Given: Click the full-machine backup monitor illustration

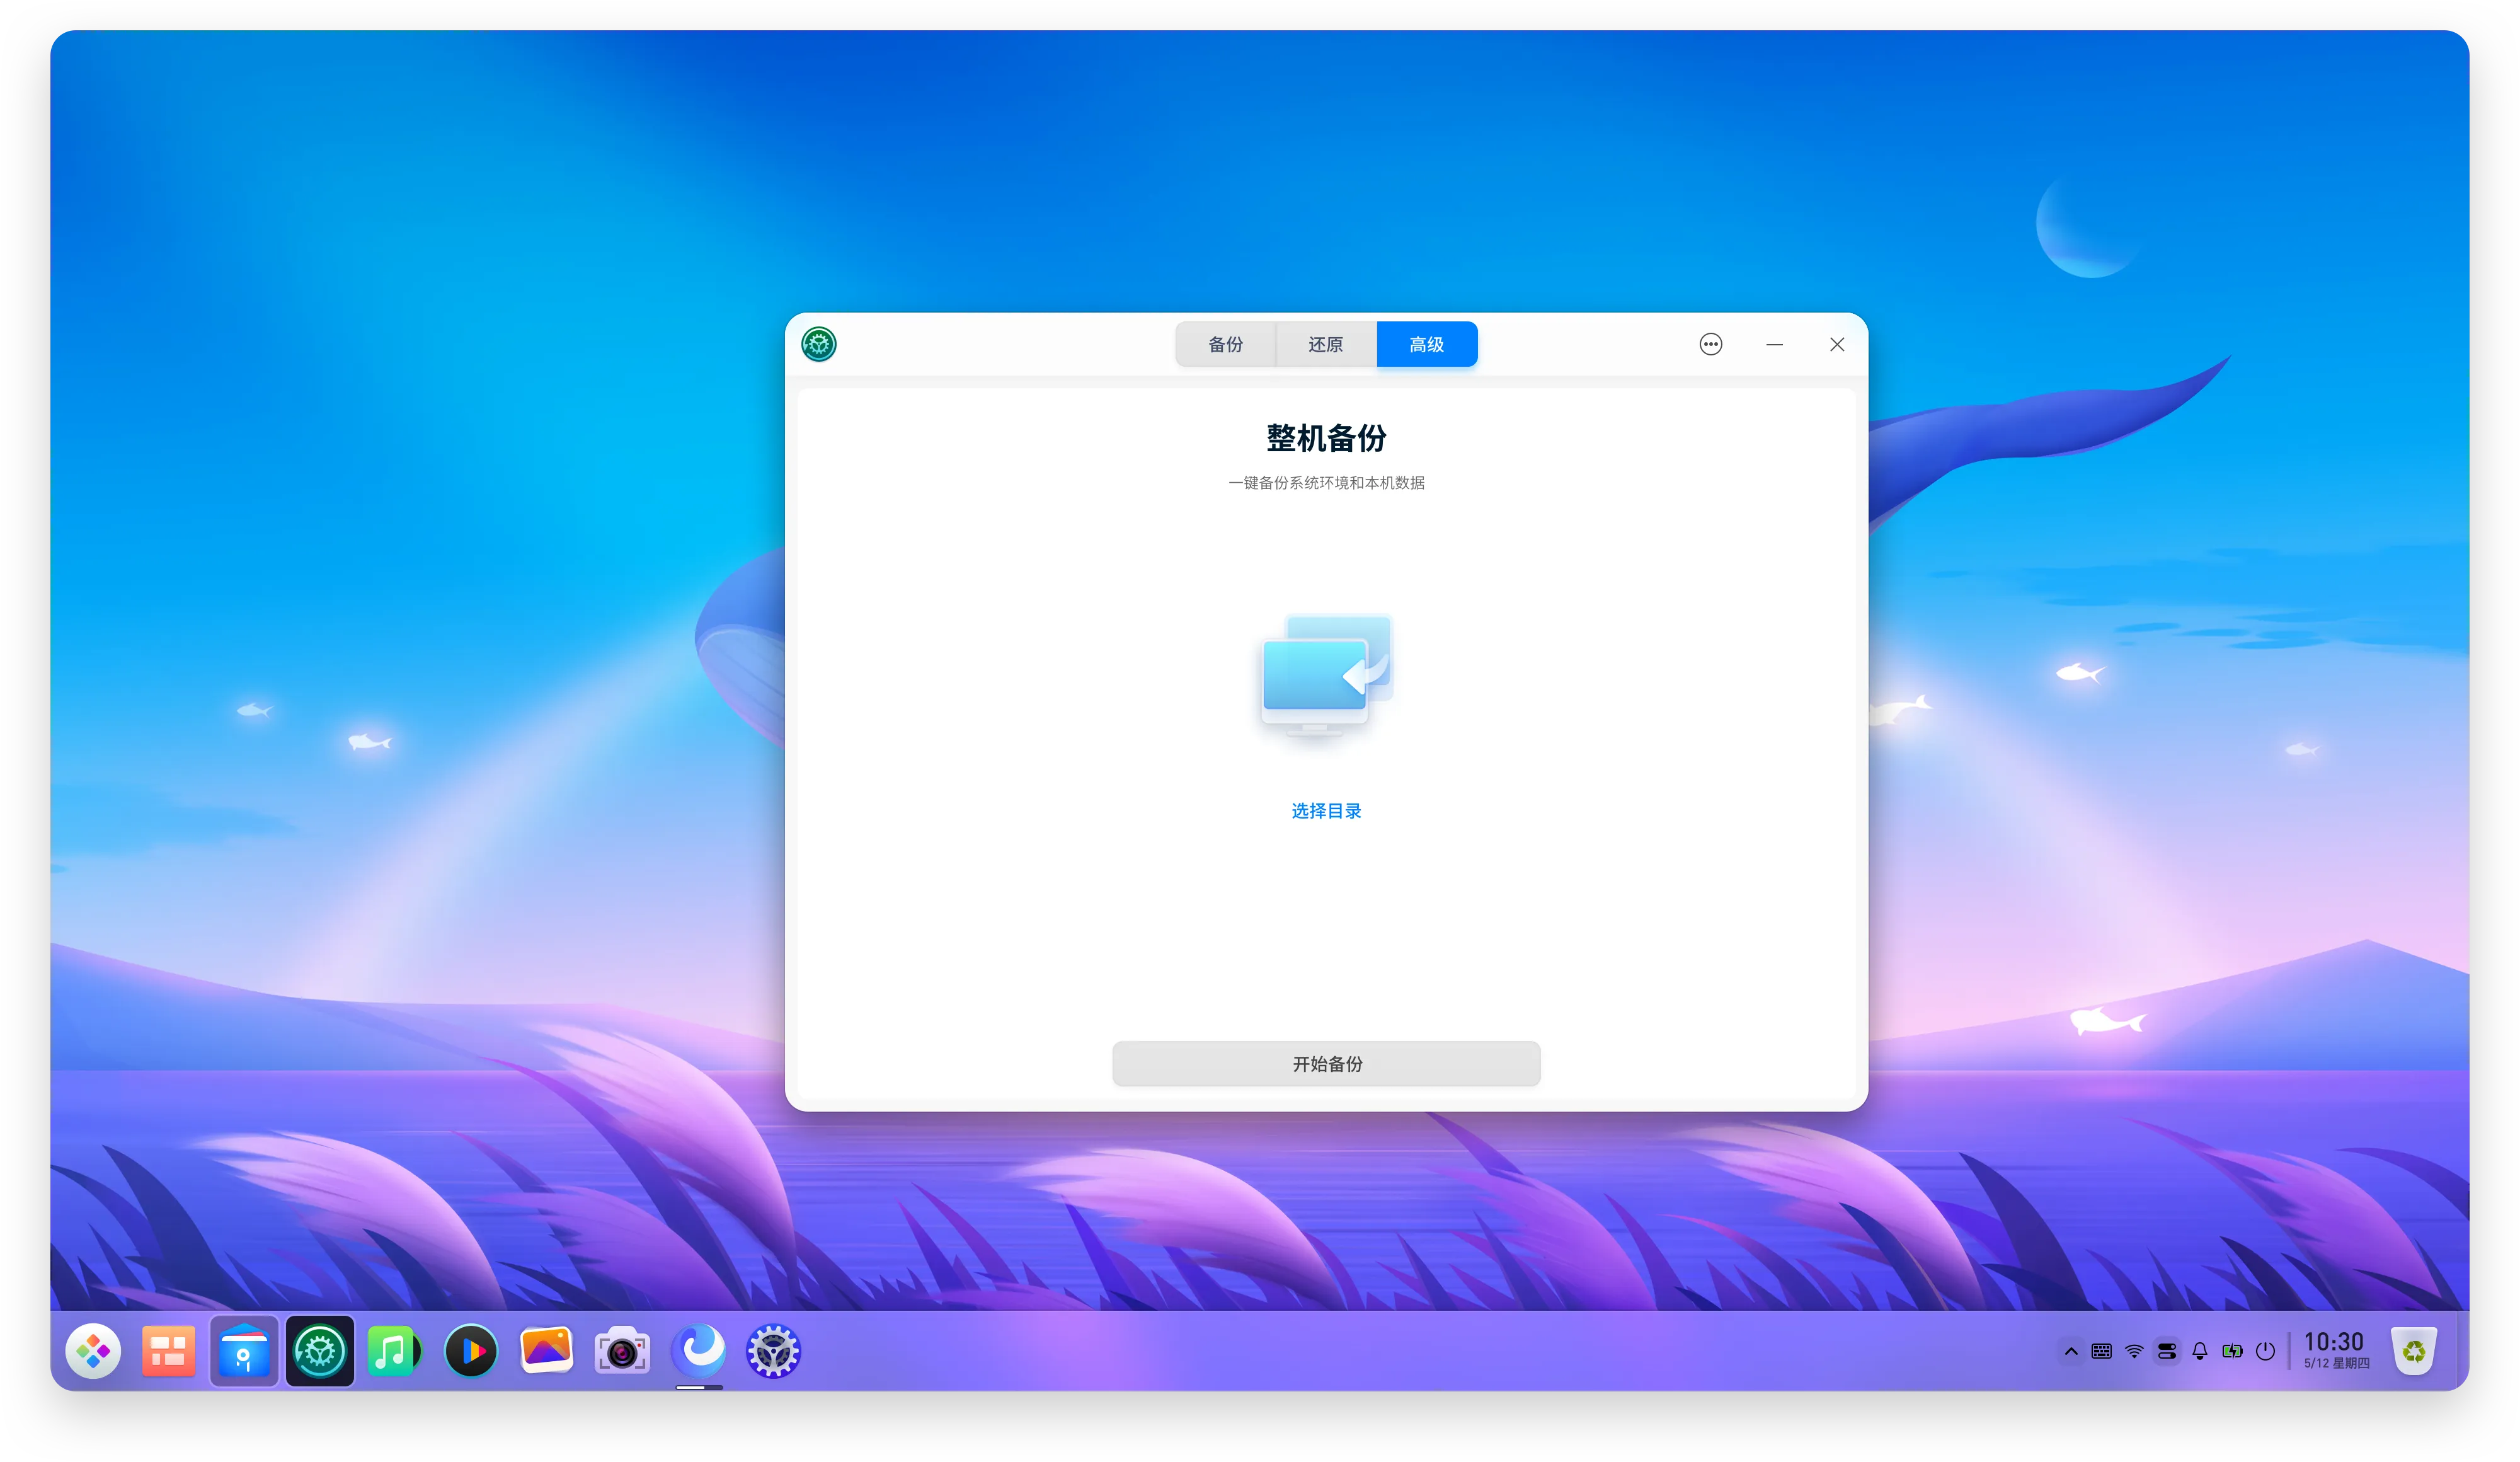Looking at the screenshot, I should tap(1326, 676).
